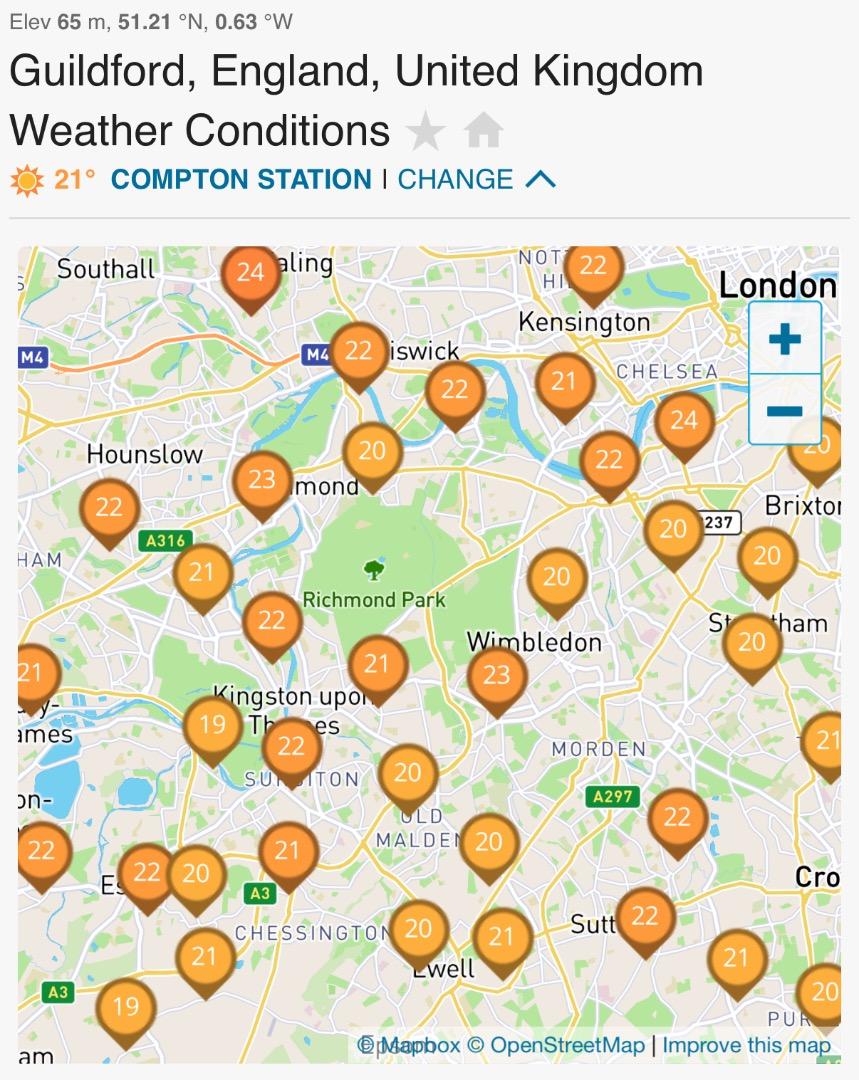
Task: Select the 24° marker near Chelsea
Action: click(684, 426)
